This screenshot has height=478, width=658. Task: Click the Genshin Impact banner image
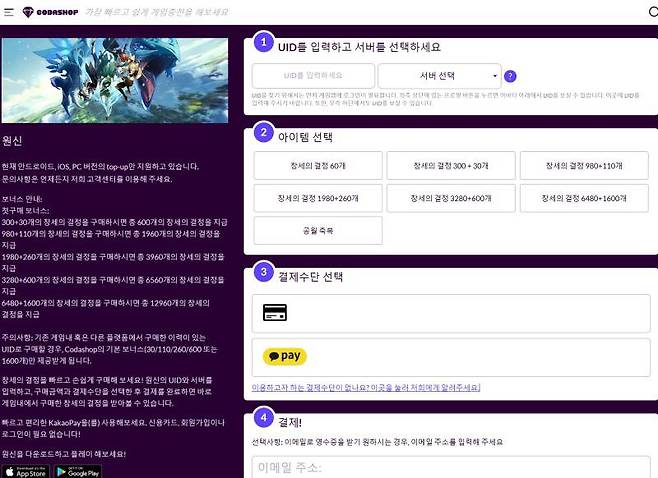115,81
